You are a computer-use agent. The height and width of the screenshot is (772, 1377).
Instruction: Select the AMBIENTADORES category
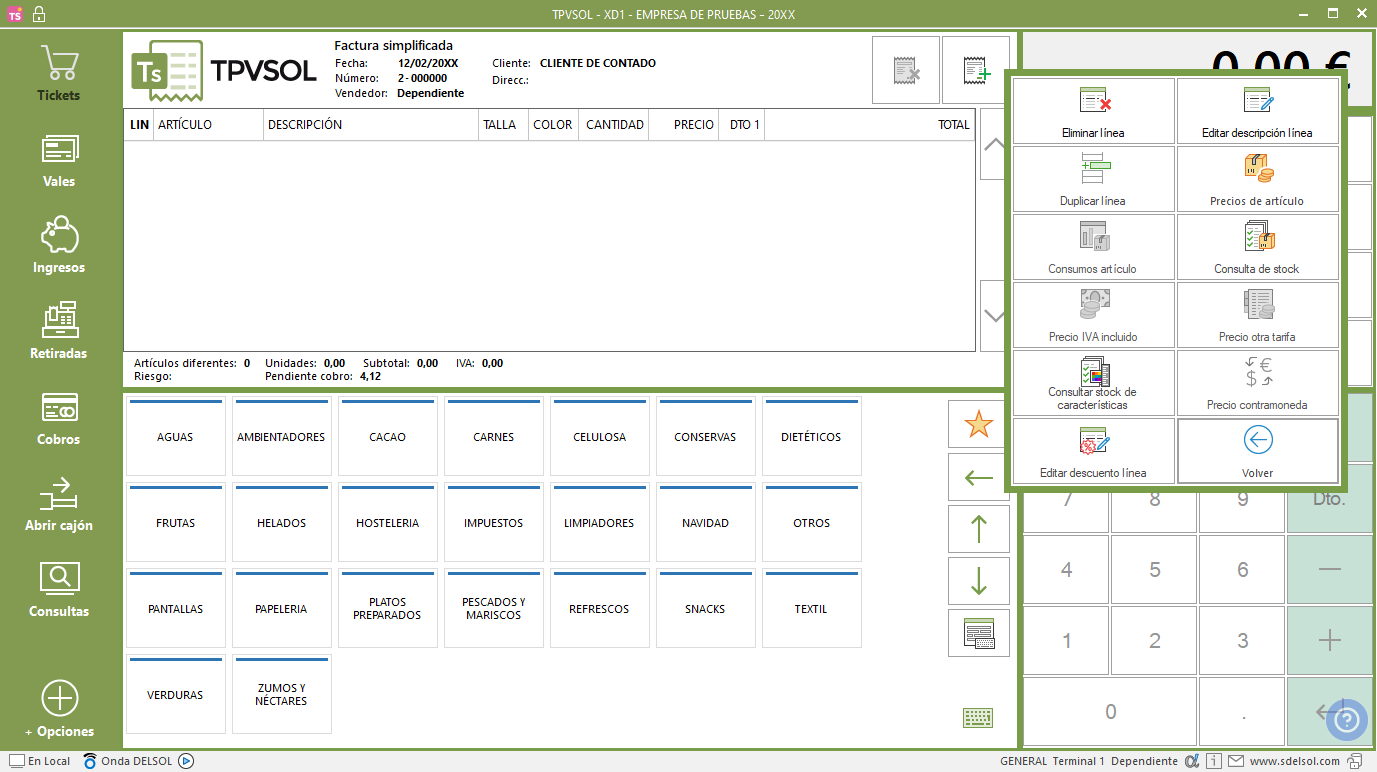(281, 437)
